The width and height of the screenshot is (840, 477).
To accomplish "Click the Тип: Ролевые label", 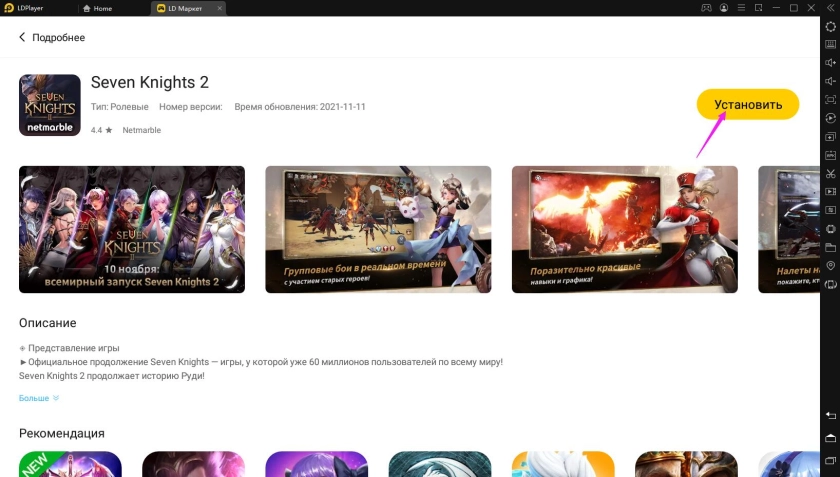I will 119,107.
